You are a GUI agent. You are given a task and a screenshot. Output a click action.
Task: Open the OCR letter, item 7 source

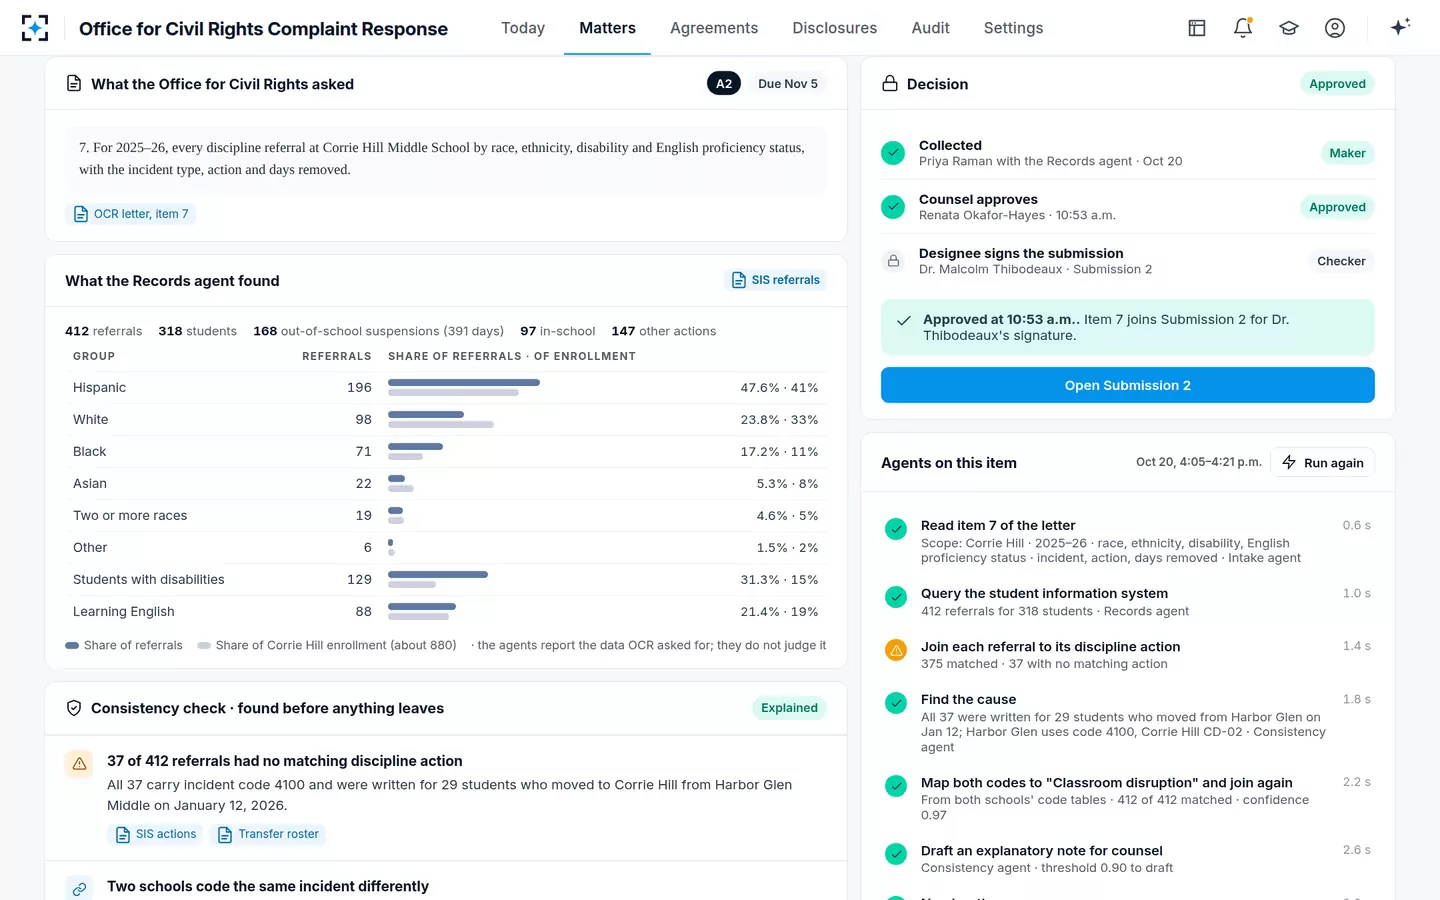point(131,214)
